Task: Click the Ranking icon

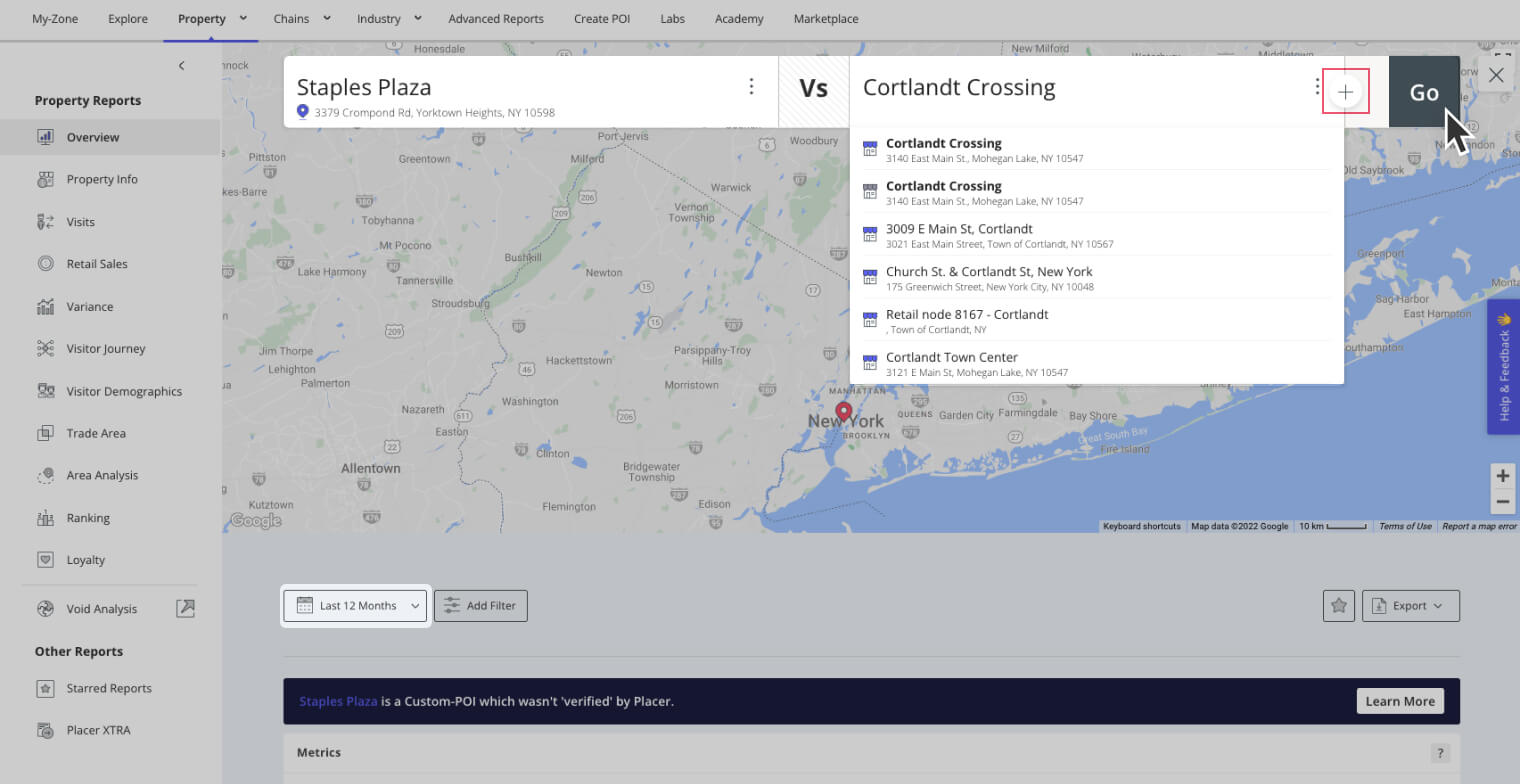Action: click(x=45, y=518)
